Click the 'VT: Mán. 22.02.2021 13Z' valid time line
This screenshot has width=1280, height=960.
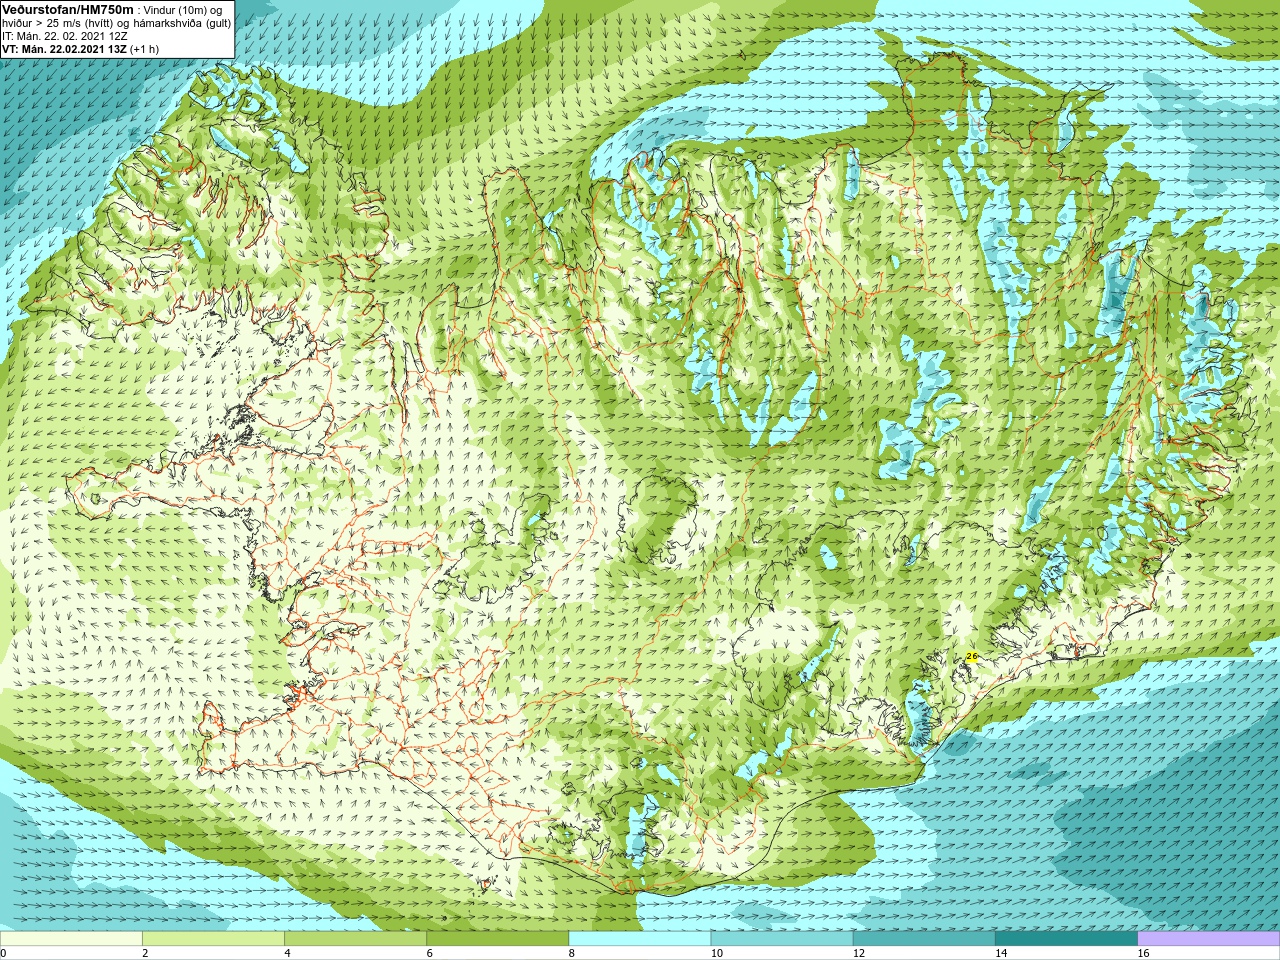pyautogui.click(x=80, y=48)
